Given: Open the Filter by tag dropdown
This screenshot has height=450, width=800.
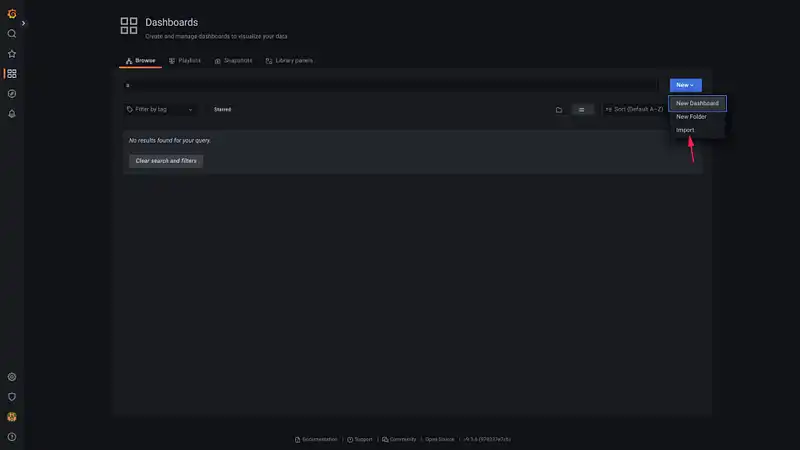Looking at the screenshot, I should 160,110.
